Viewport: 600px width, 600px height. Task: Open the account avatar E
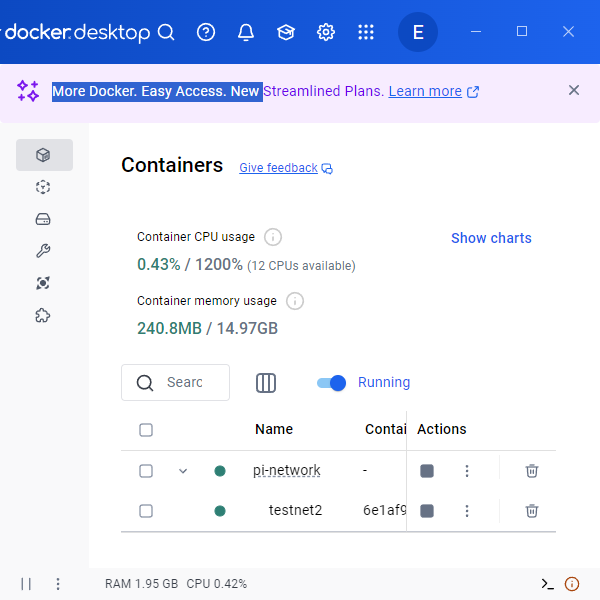(x=418, y=32)
